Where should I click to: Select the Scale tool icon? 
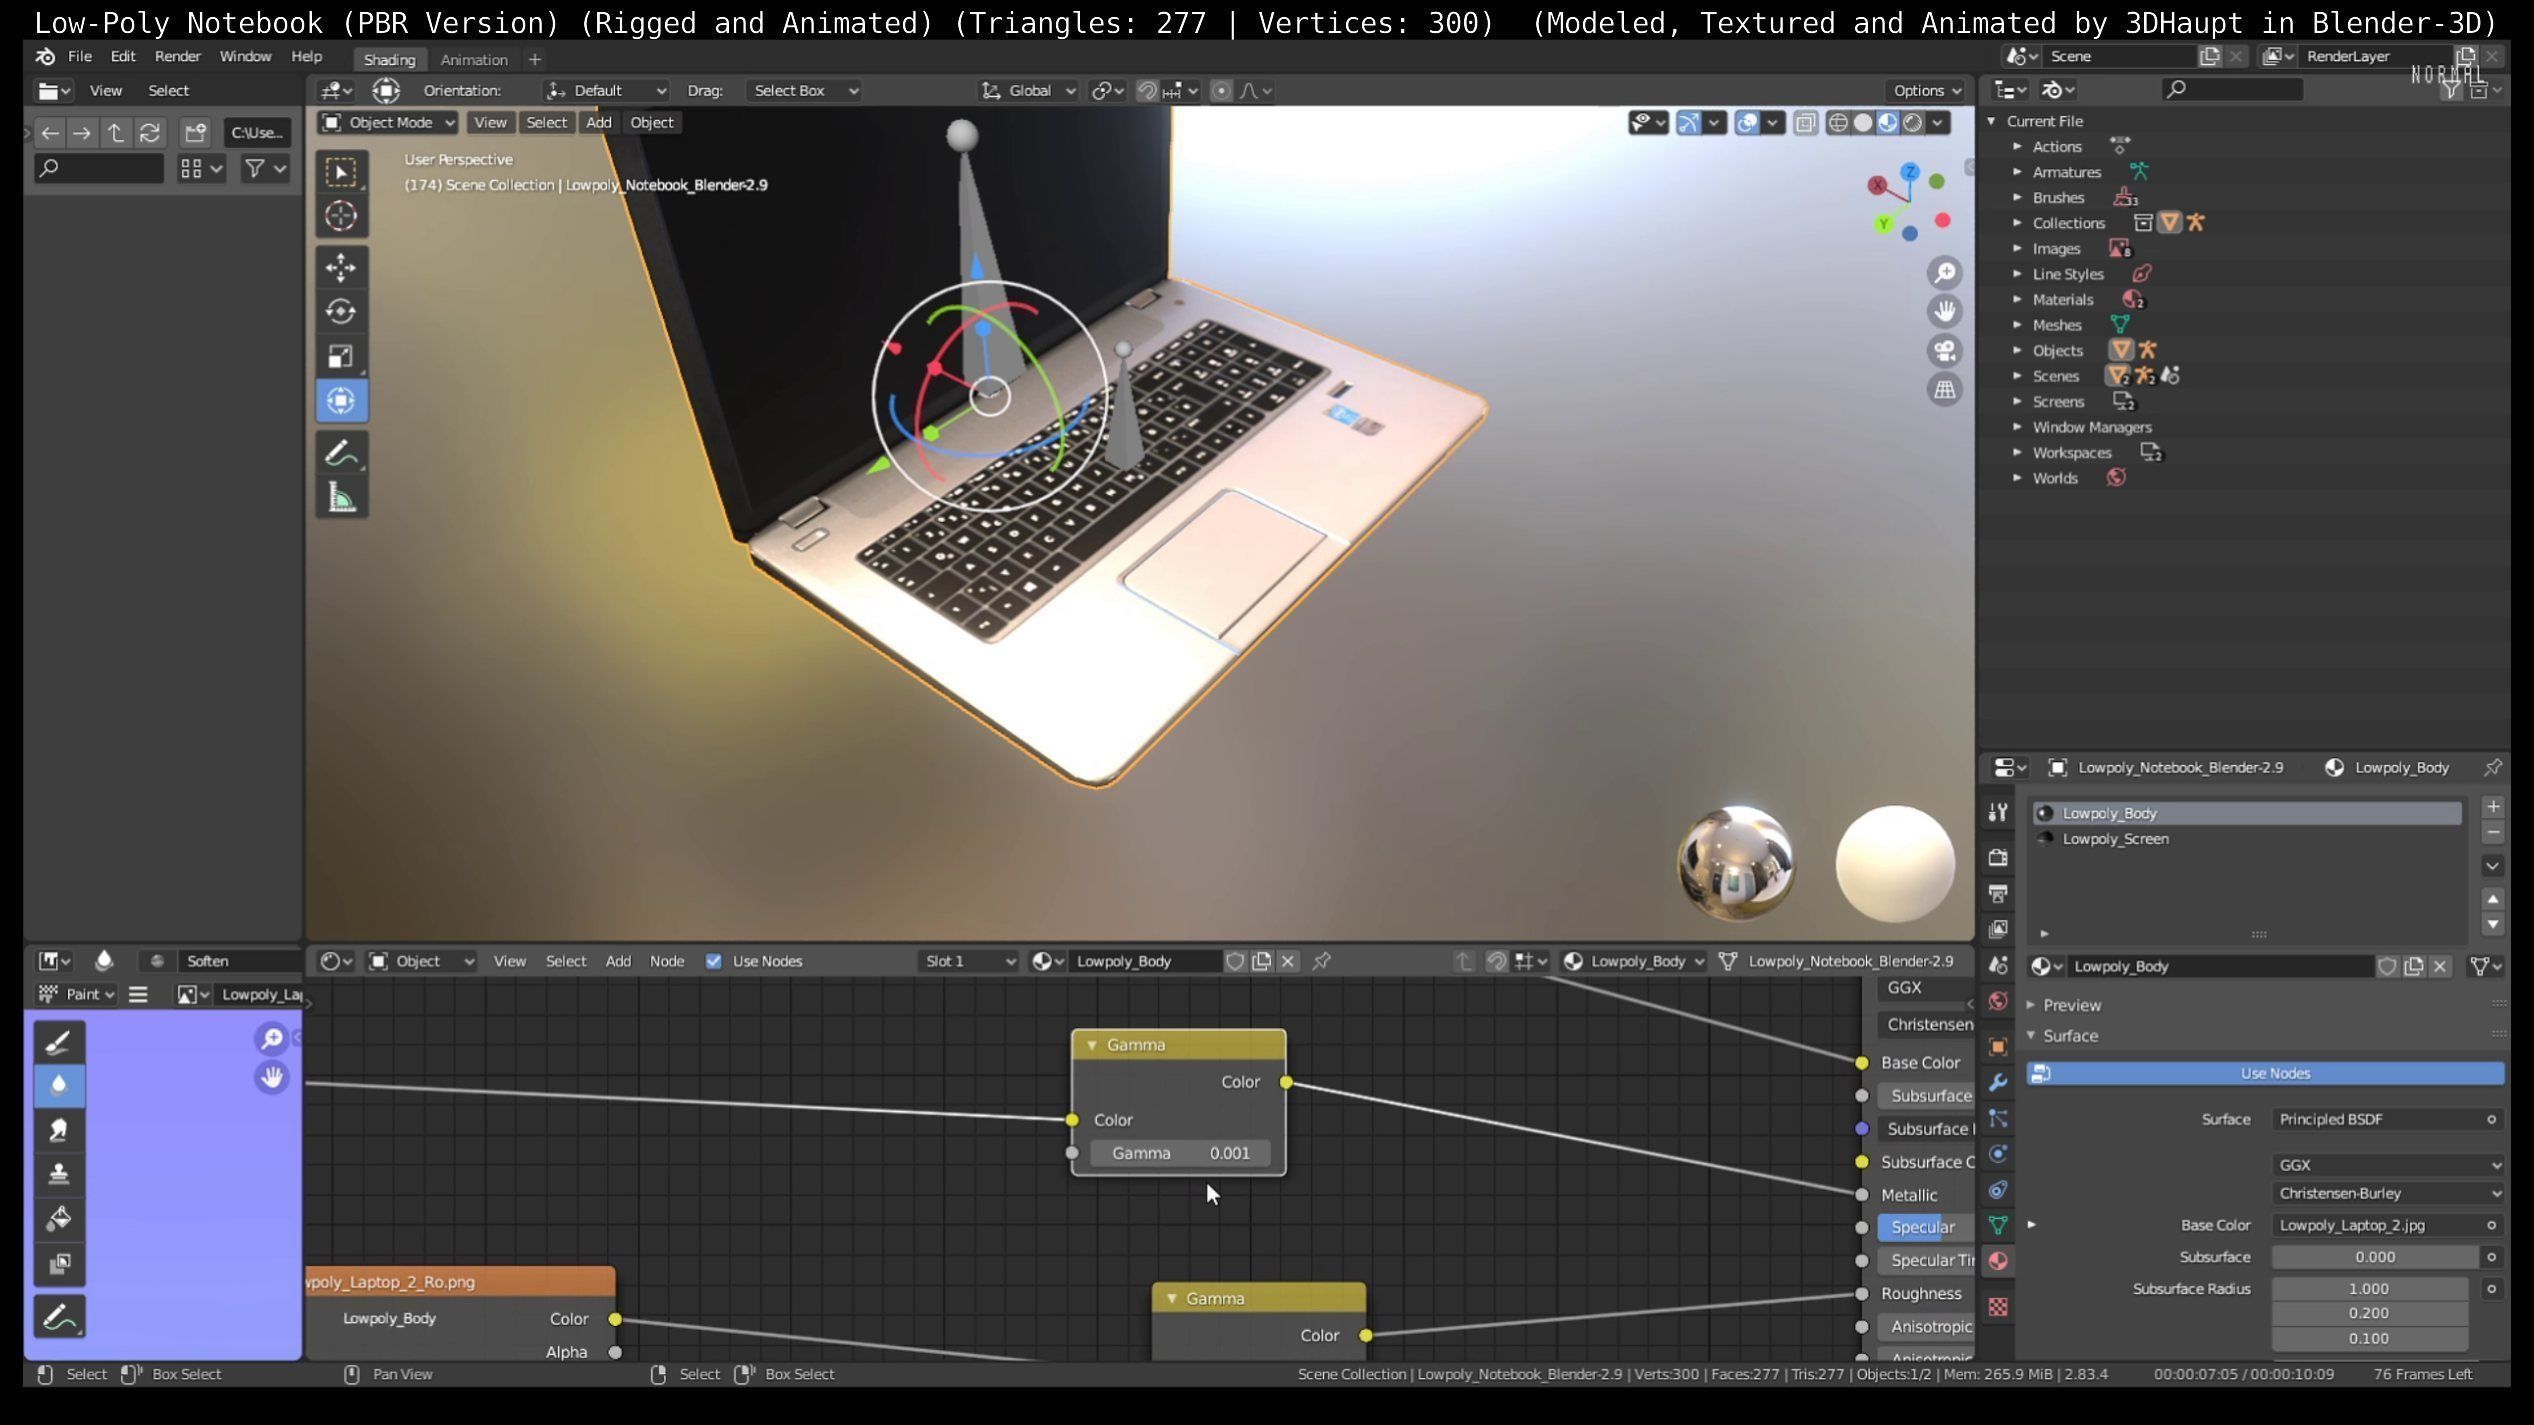(x=341, y=356)
